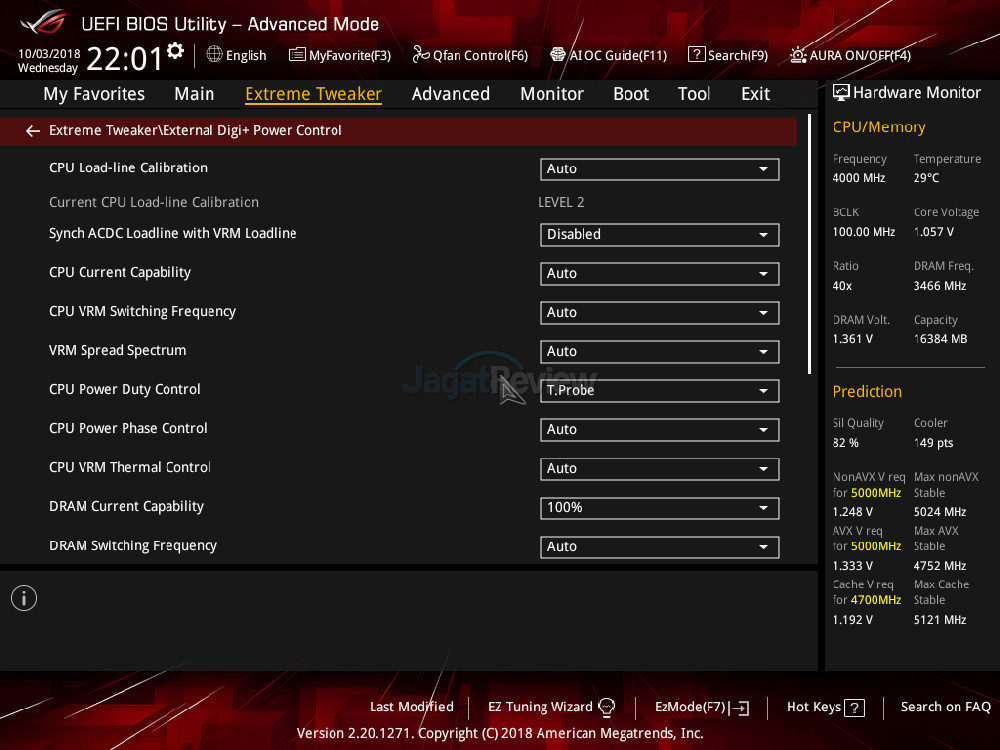The height and width of the screenshot is (750, 1000).
Task: Open EZ Tuning Wizard lightbulb
Action: pos(606,707)
